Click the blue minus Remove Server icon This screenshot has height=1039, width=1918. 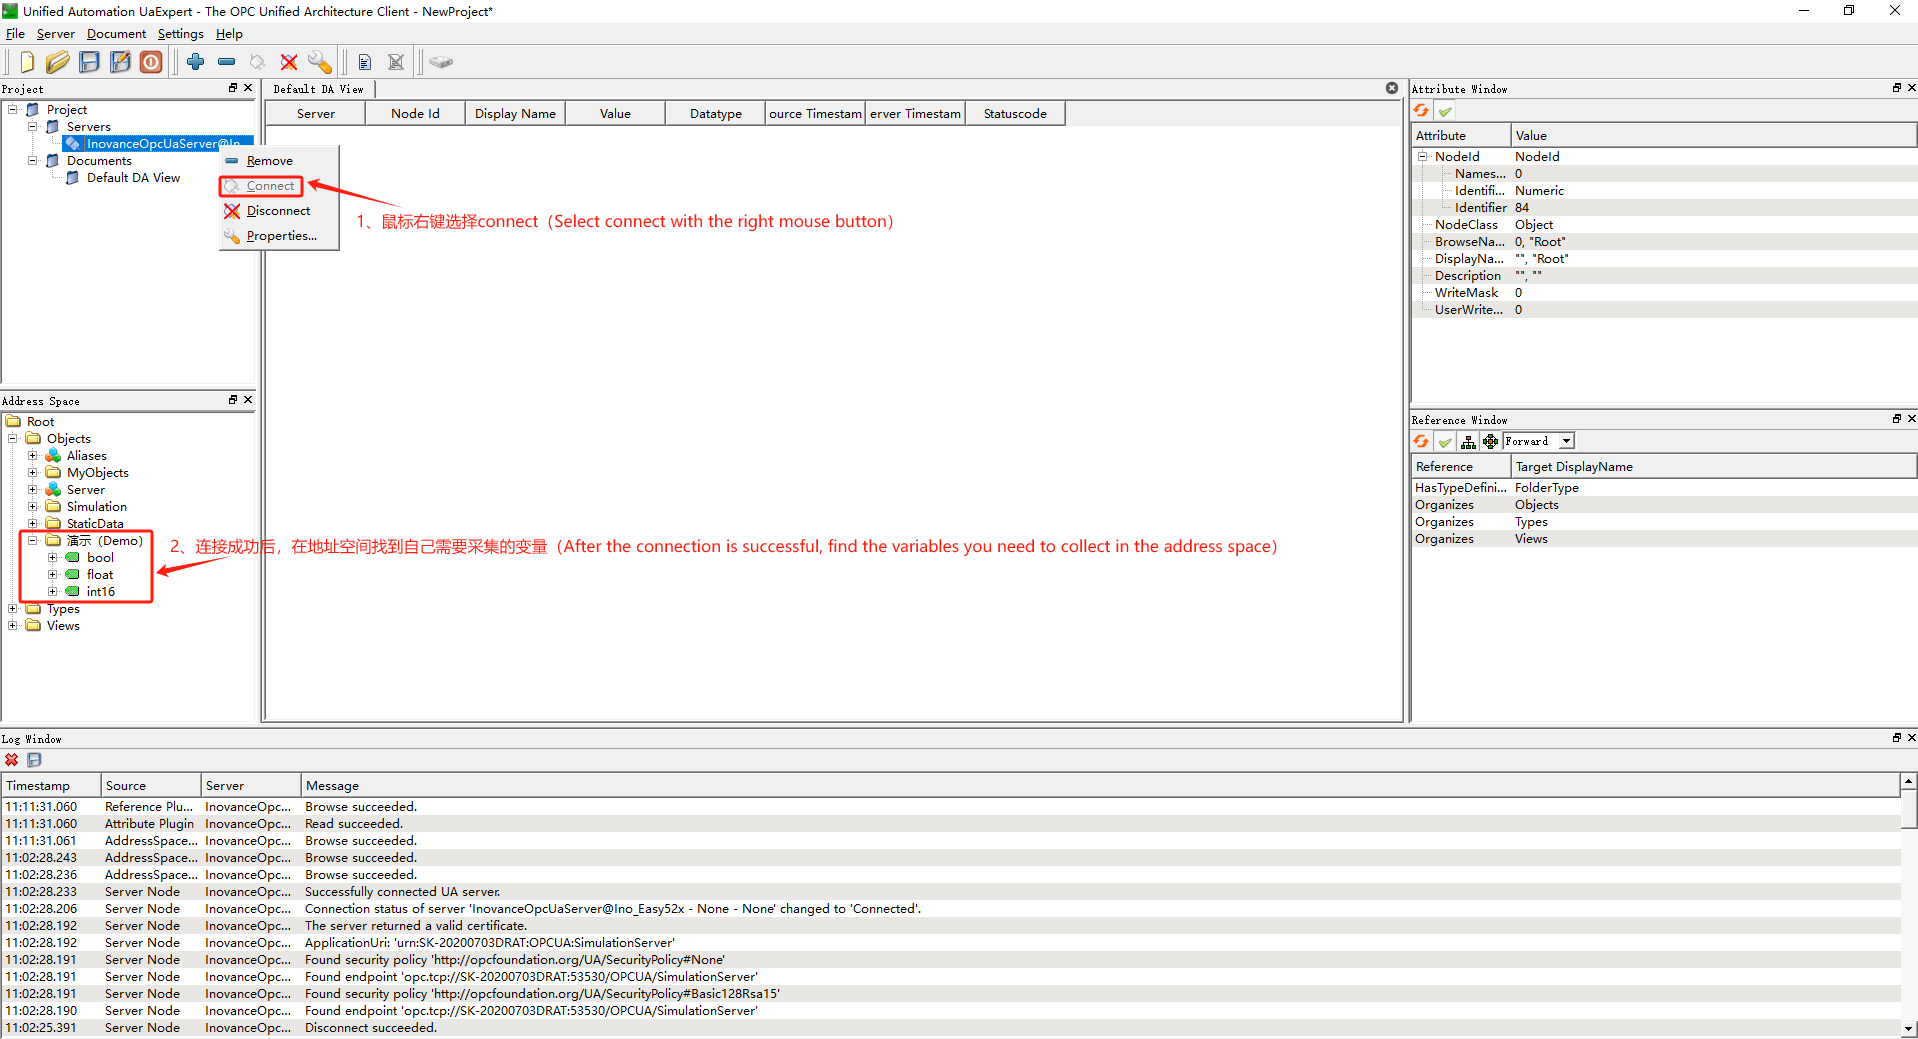tap(227, 62)
